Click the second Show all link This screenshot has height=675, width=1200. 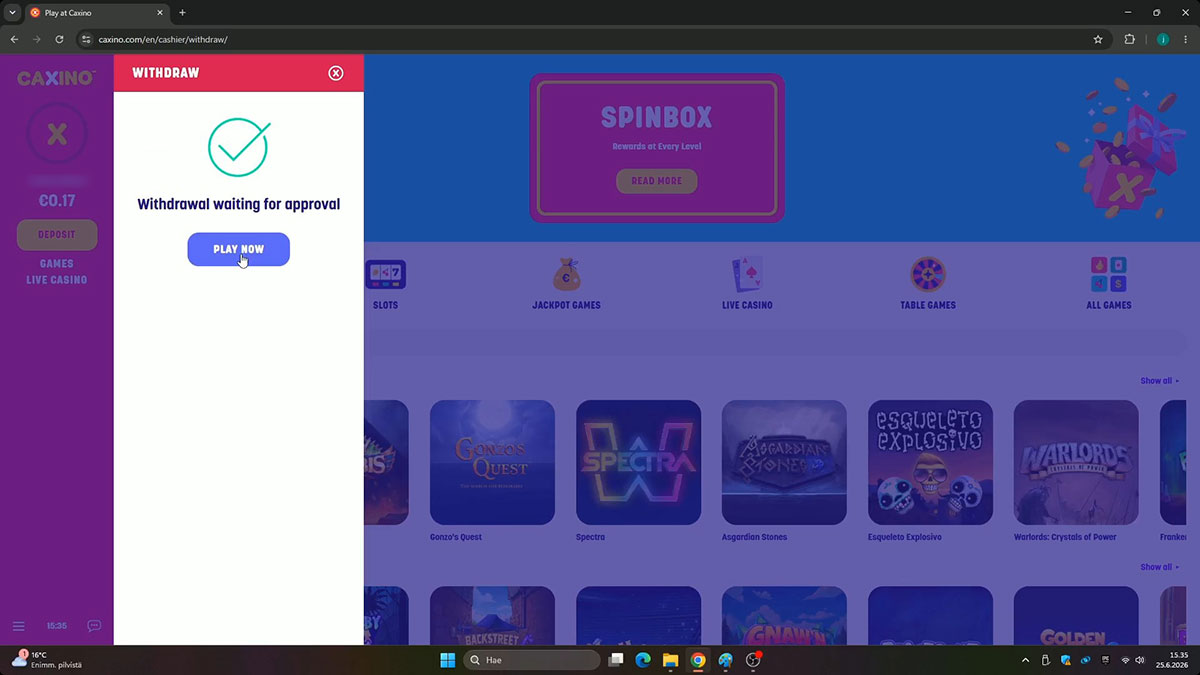(x=1160, y=567)
